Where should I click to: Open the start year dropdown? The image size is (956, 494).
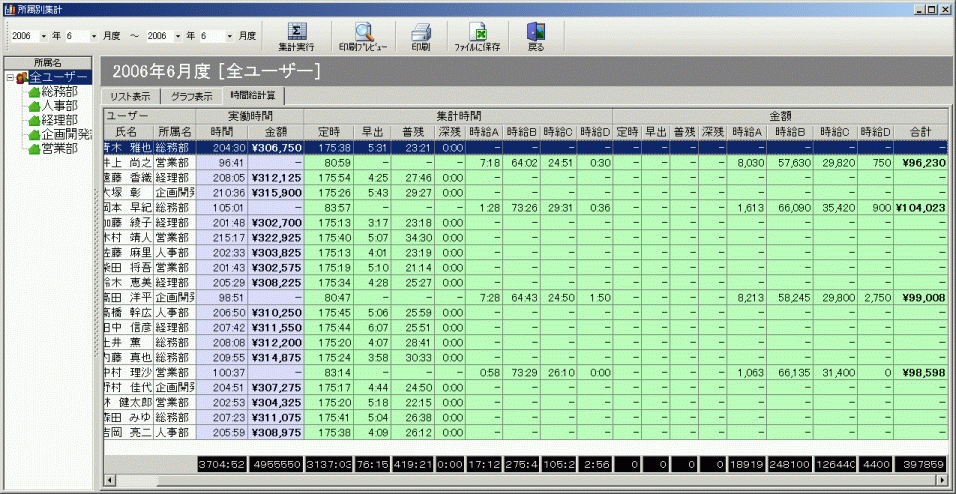click(44, 37)
